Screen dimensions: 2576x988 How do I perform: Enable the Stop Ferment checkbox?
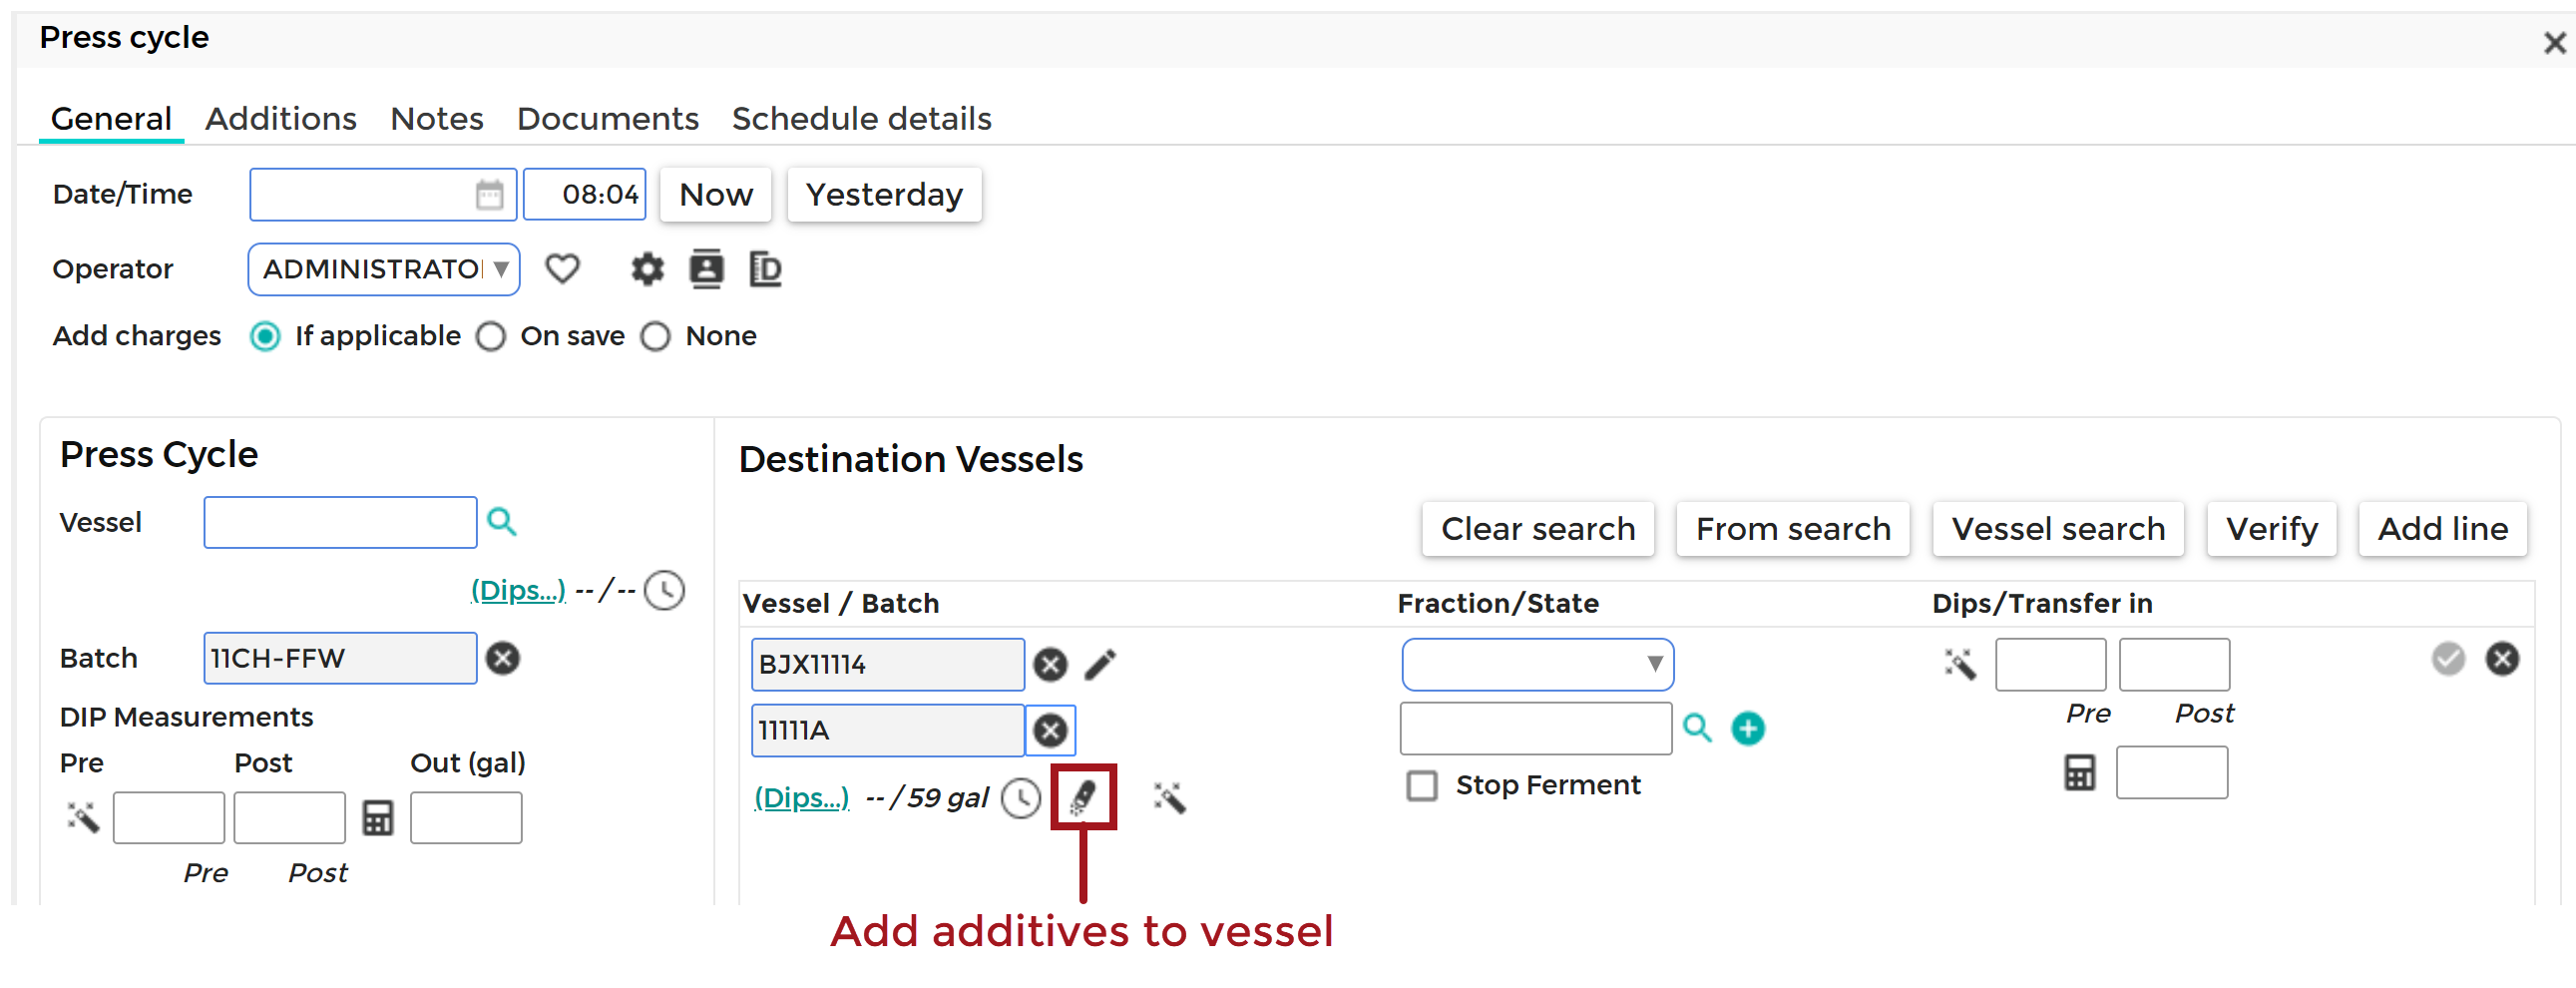[1421, 785]
